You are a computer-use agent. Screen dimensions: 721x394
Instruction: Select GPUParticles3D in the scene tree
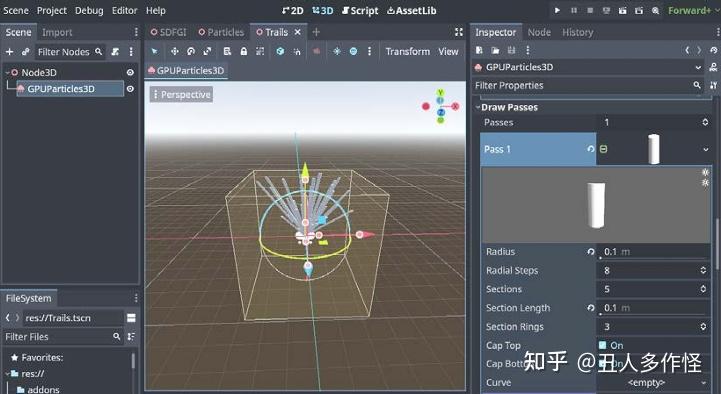[70, 89]
